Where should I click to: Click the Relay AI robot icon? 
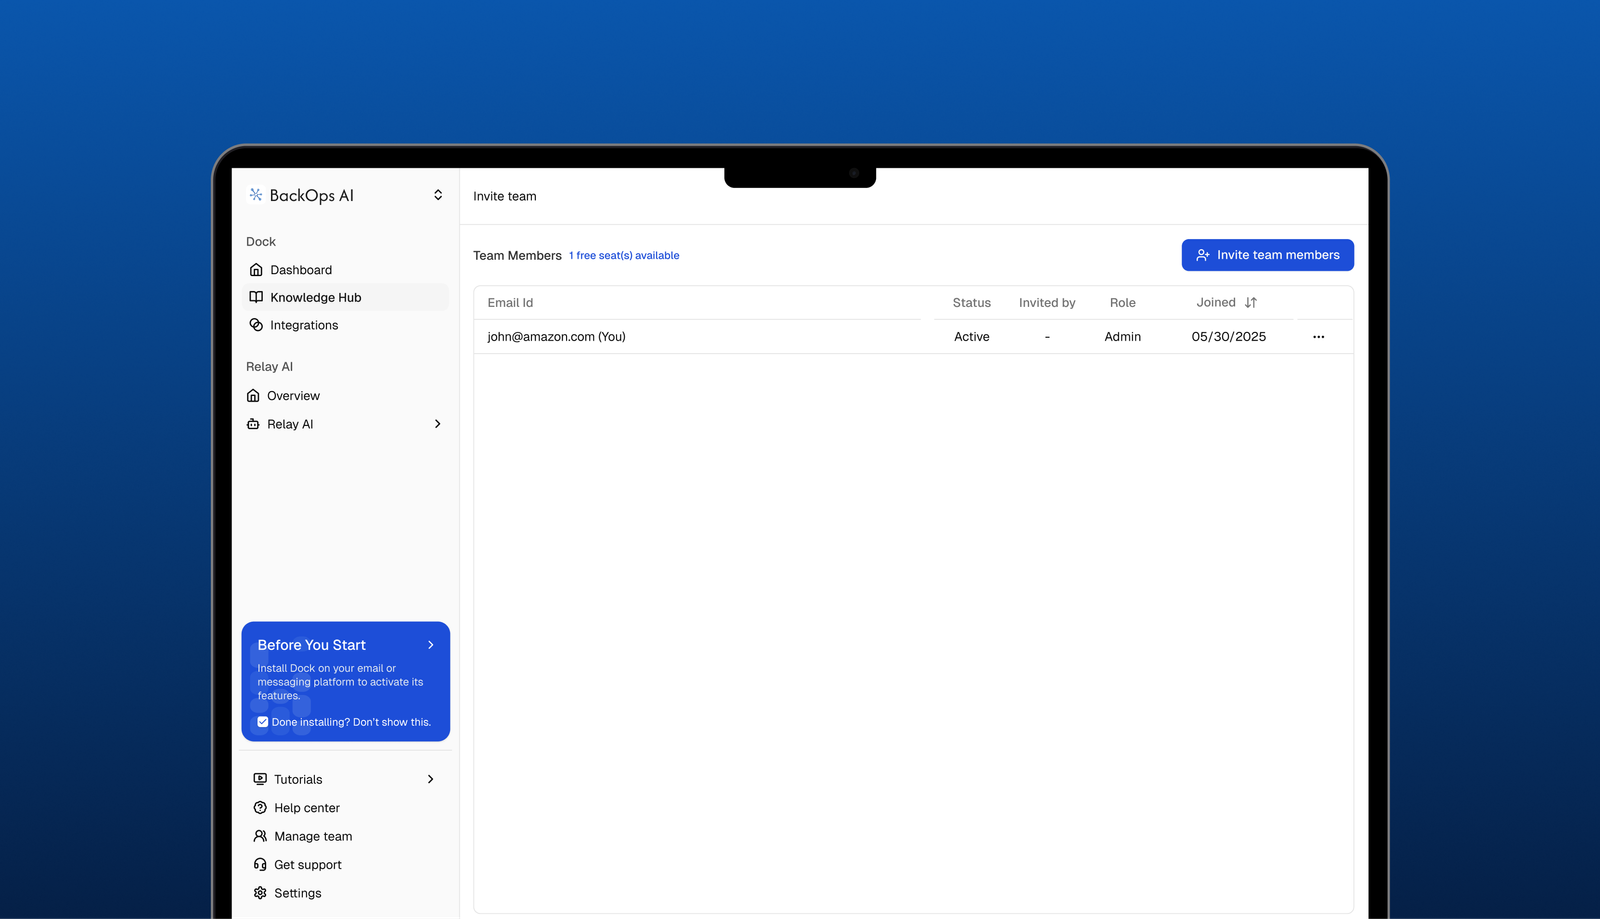(x=253, y=424)
